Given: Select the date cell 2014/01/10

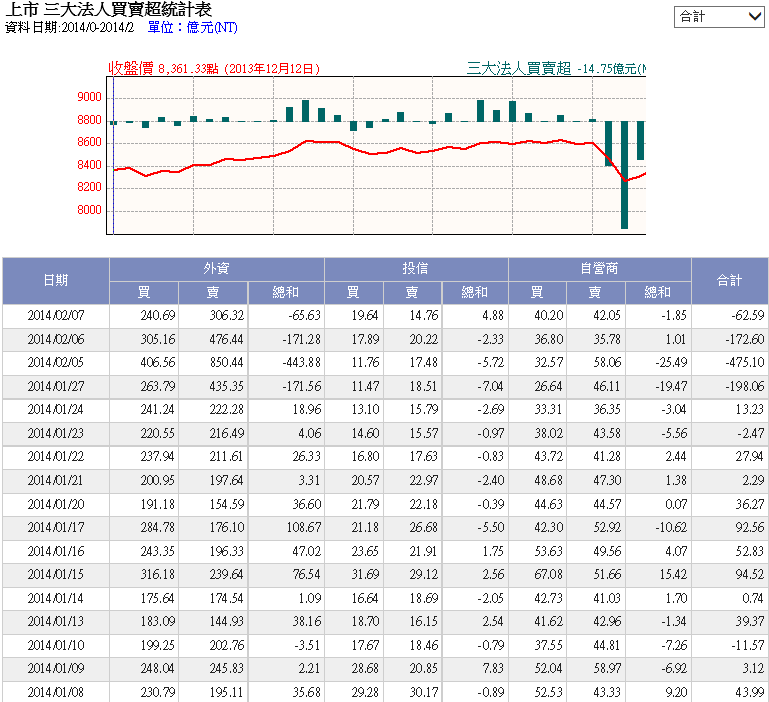Looking at the screenshot, I should [x=55, y=645].
